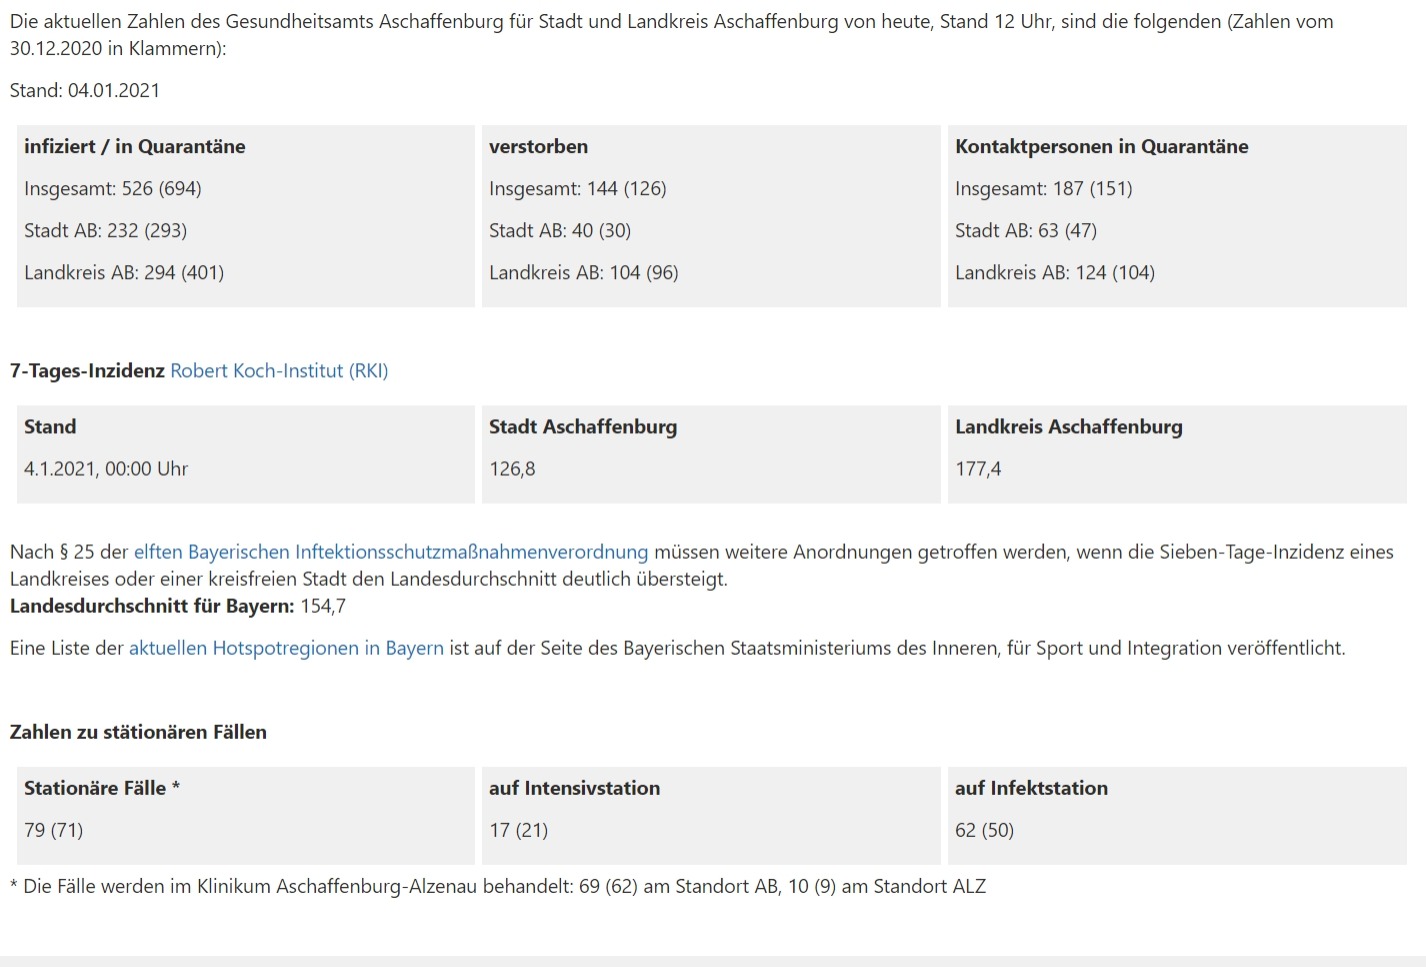1426x967 pixels.
Task: Open the elften Bayerischen Inftektionsschutzmaßnahmenverordnung link
Action: (390, 552)
